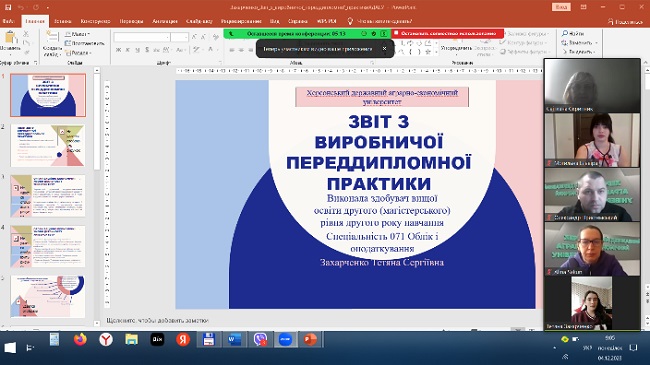Toggle strikethrough formatting (abc)
The height and width of the screenshot is (365, 650).
pyautogui.click(x=156, y=50)
